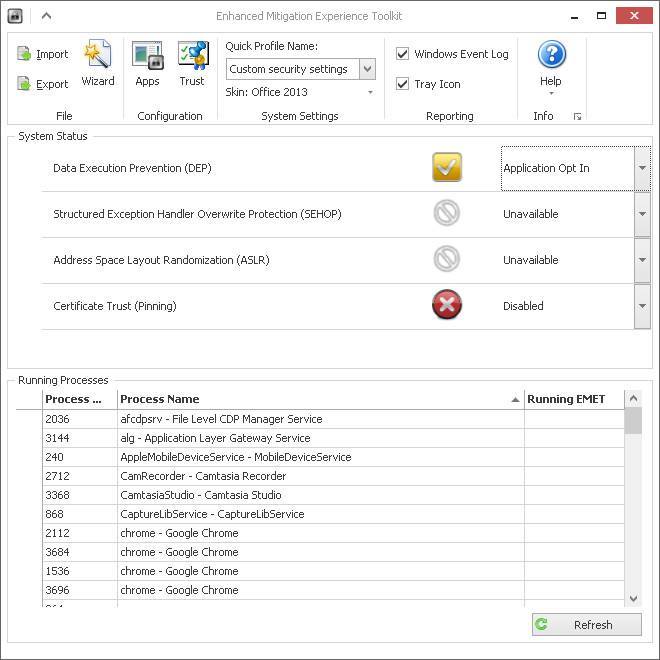Click the Import icon

pos(24,54)
